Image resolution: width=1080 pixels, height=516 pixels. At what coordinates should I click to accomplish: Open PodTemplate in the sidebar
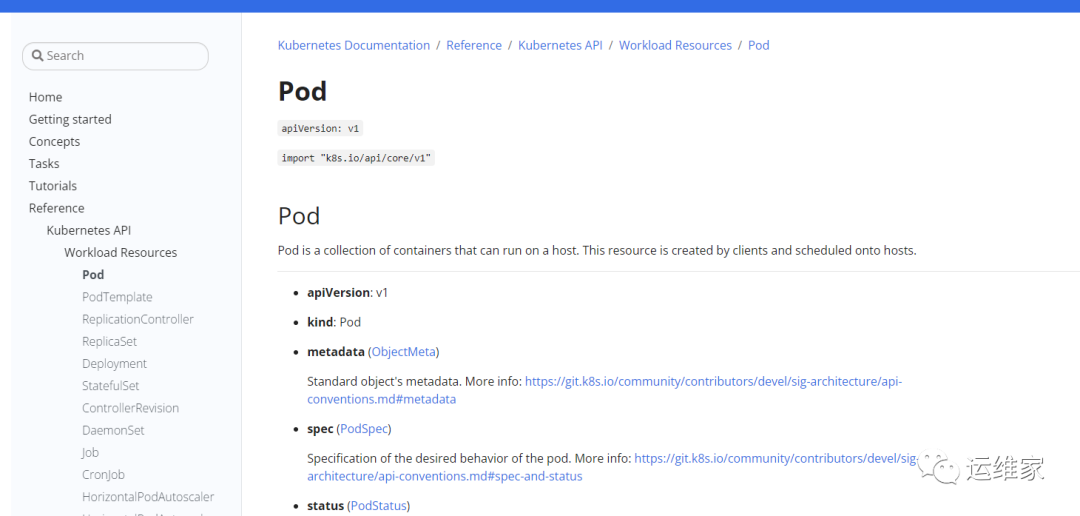coord(117,297)
